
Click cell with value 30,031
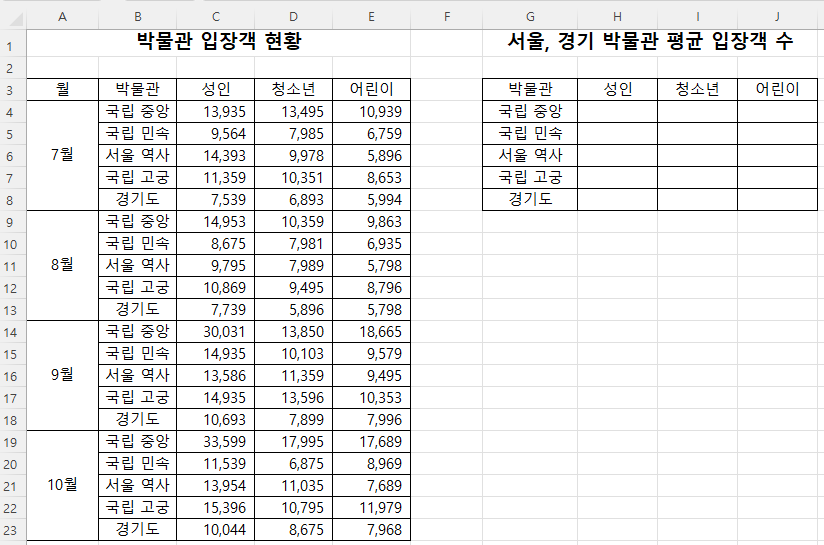[215, 332]
